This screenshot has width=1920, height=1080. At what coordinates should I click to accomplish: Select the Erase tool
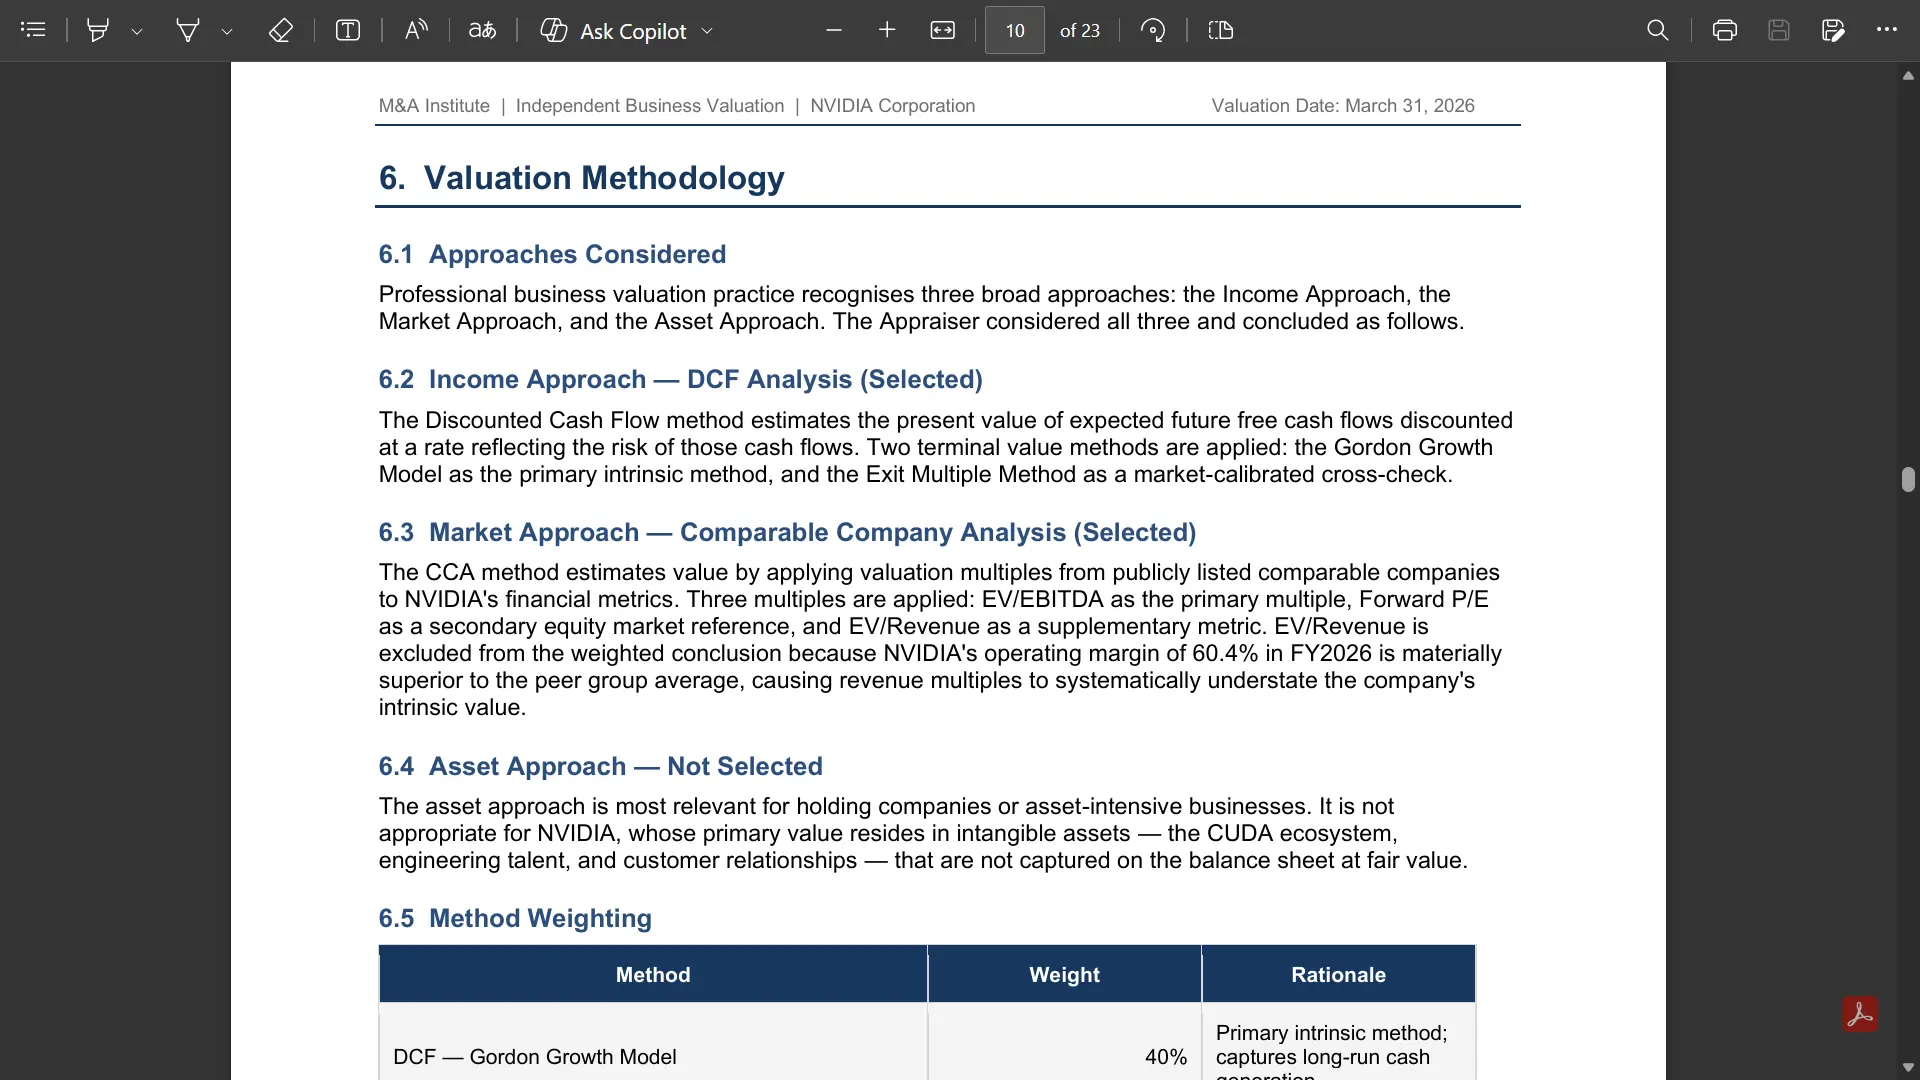[281, 30]
